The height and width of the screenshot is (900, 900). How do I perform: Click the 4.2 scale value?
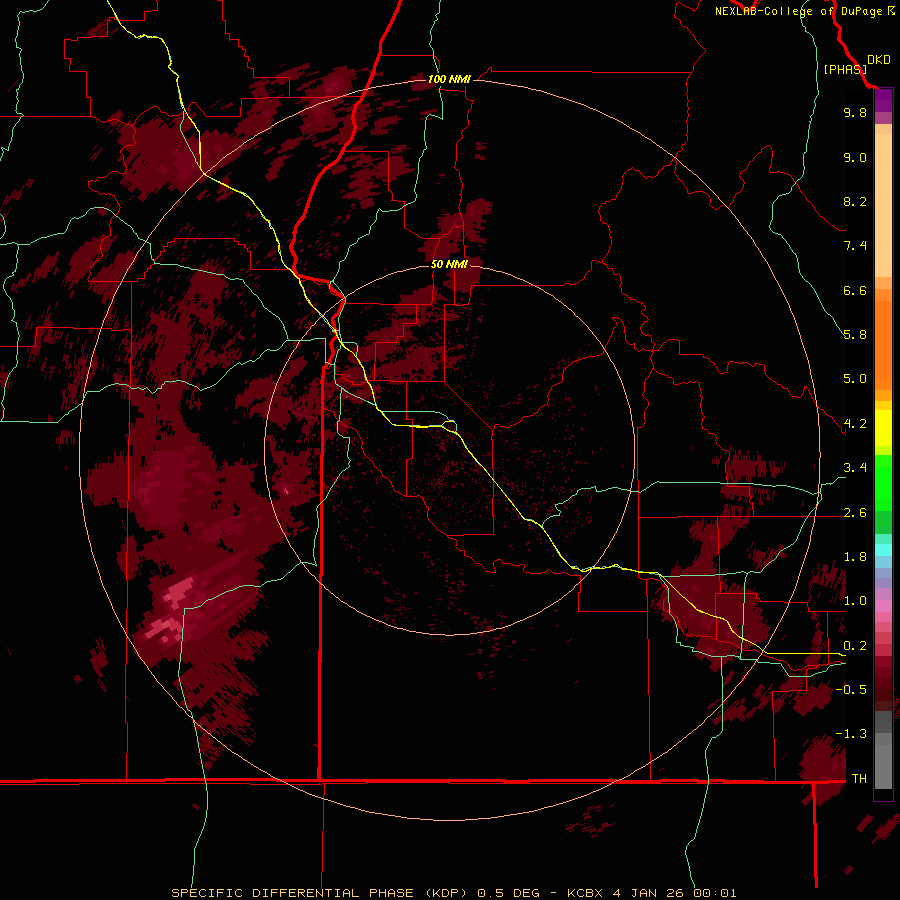[x=855, y=424]
